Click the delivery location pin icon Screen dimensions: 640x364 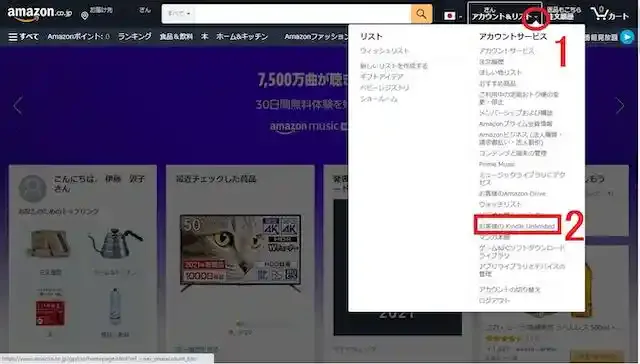84,16
